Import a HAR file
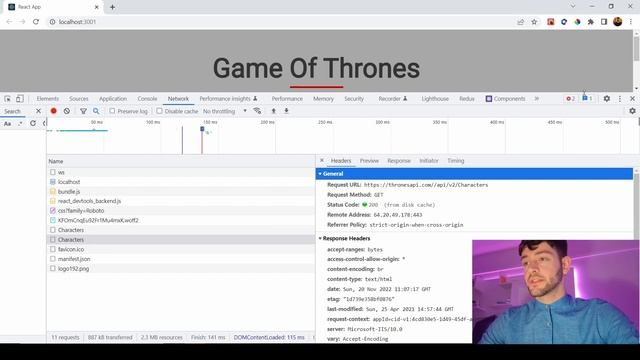 point(273,111)
